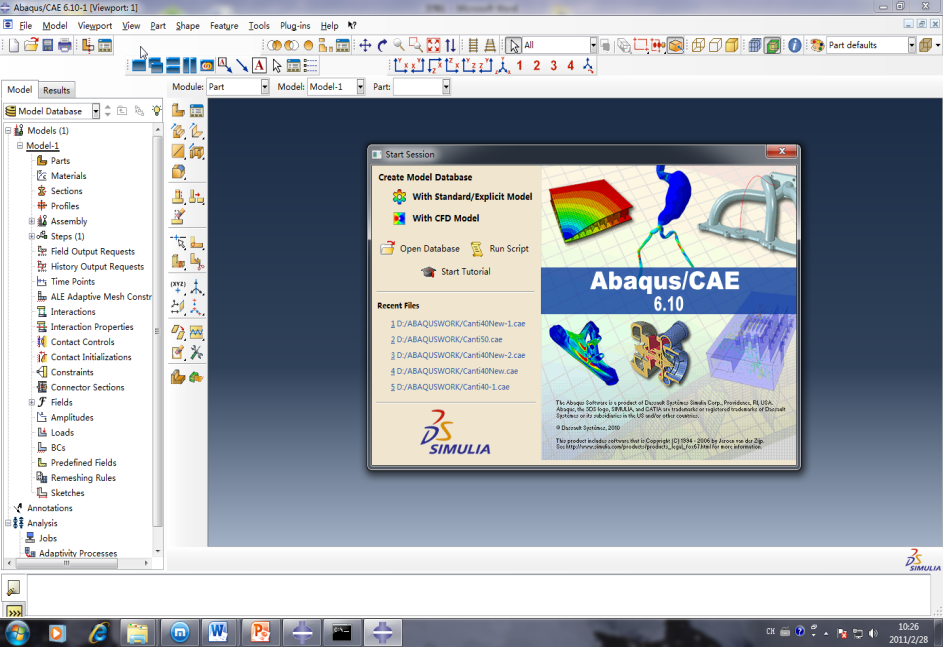Open a file with the folder toolbar icon

click(31, 45)
